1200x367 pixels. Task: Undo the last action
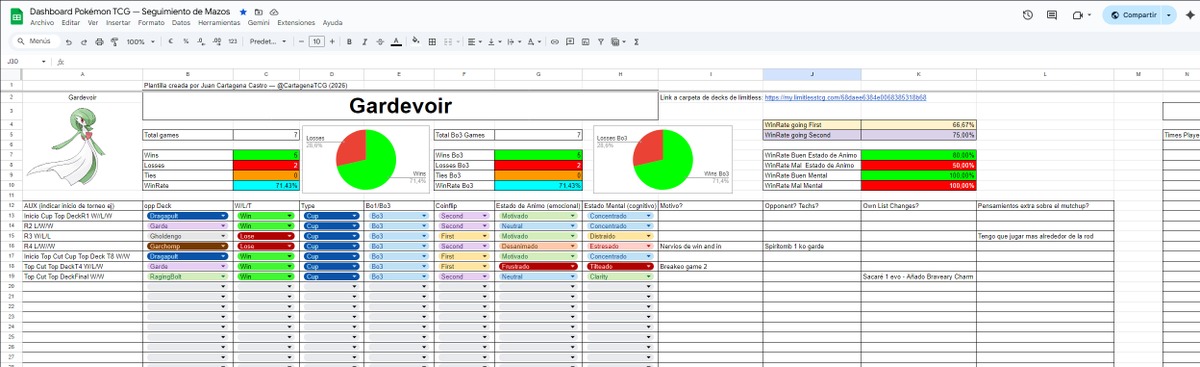pos(68,42)
